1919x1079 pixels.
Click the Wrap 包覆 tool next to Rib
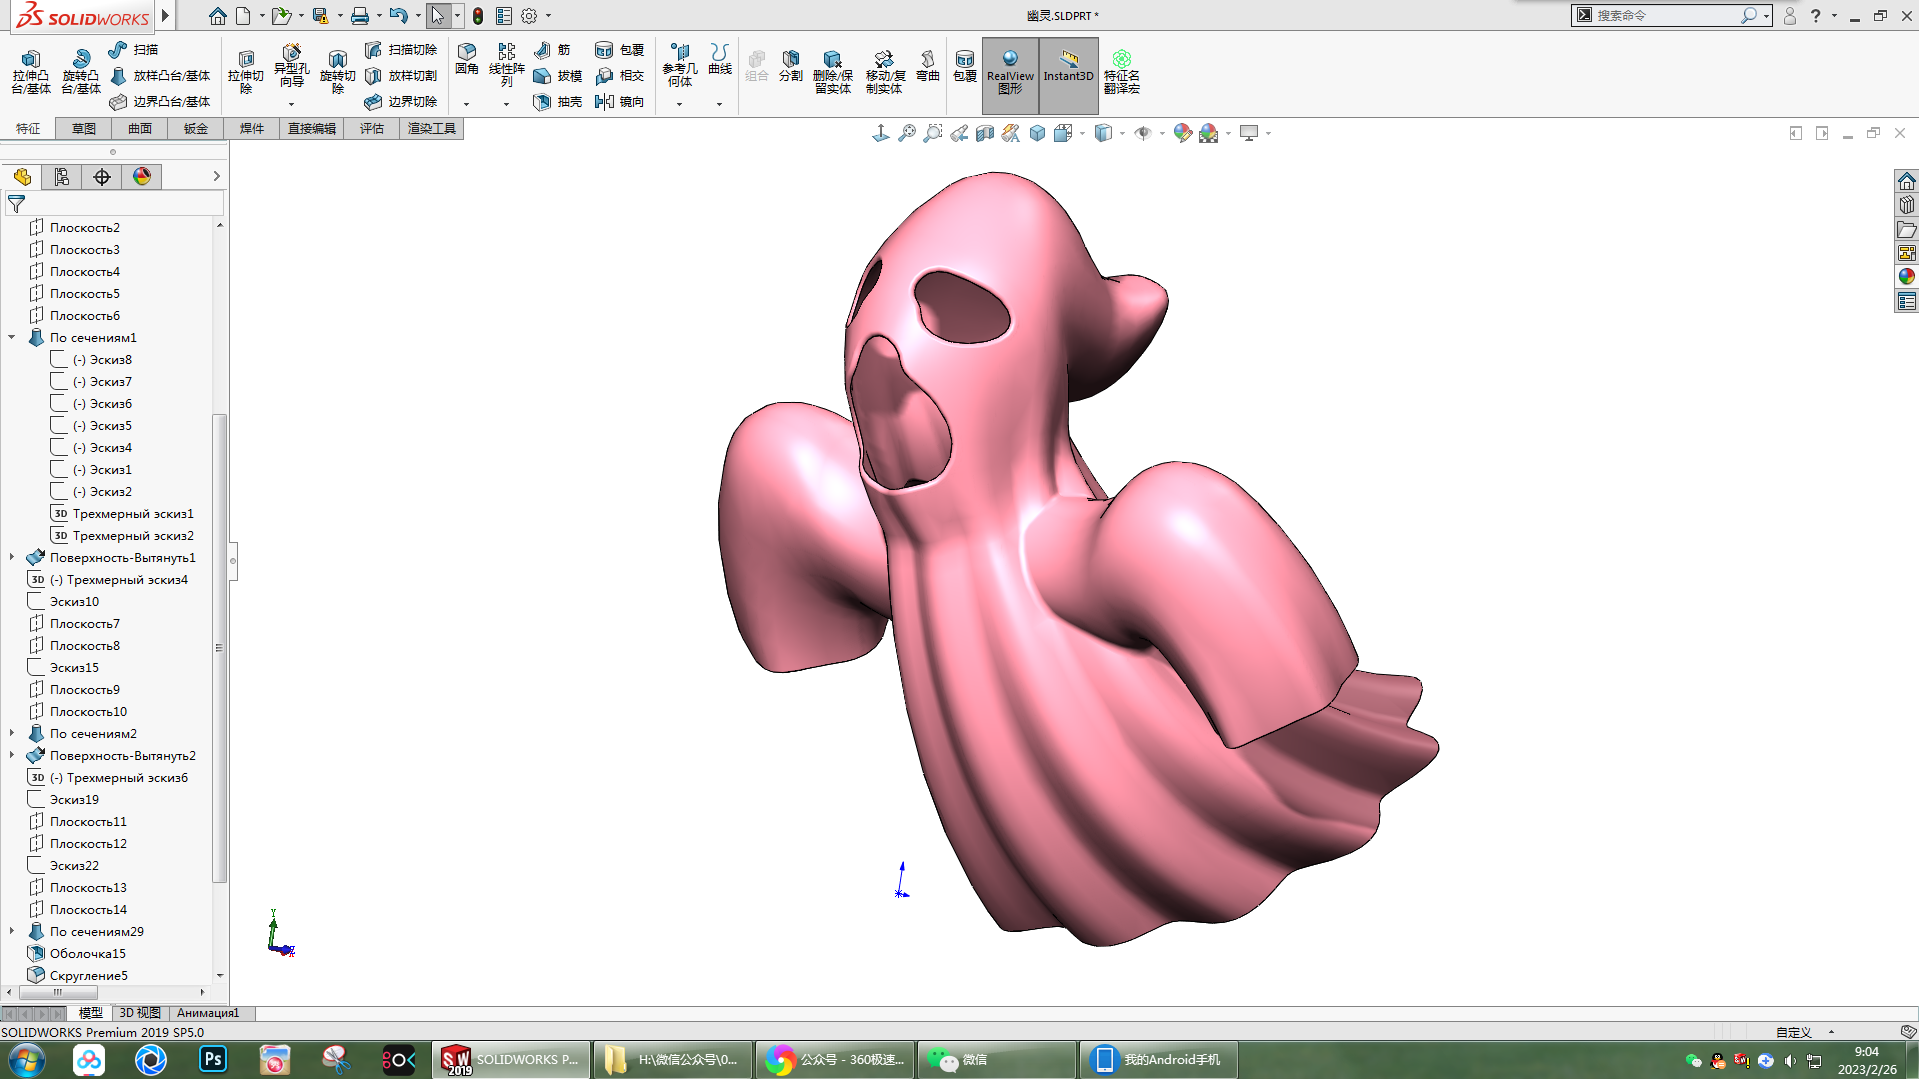pos(619,49)
